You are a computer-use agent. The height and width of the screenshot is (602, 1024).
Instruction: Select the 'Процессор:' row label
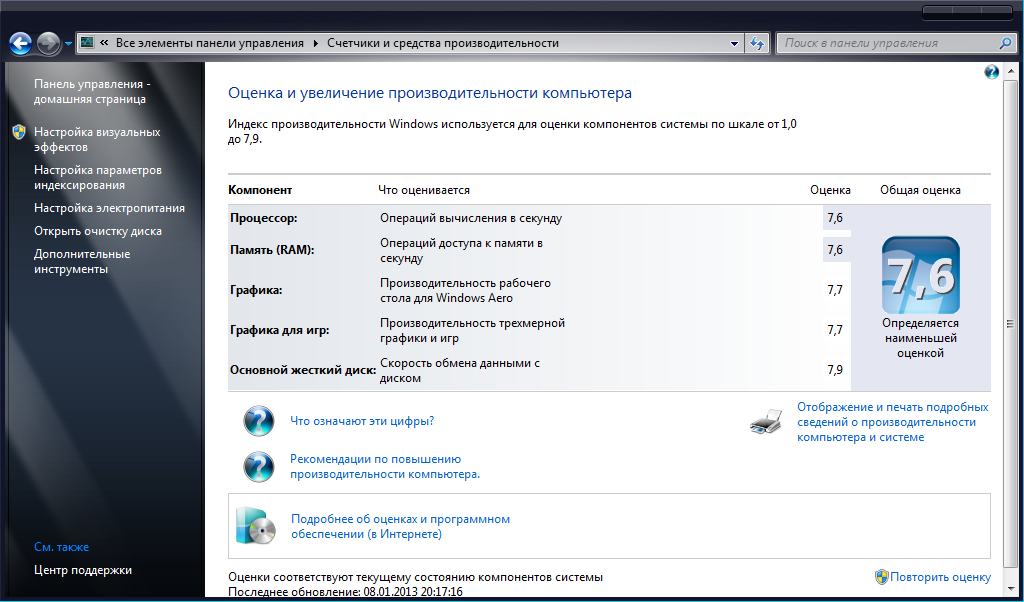(264, 218)
